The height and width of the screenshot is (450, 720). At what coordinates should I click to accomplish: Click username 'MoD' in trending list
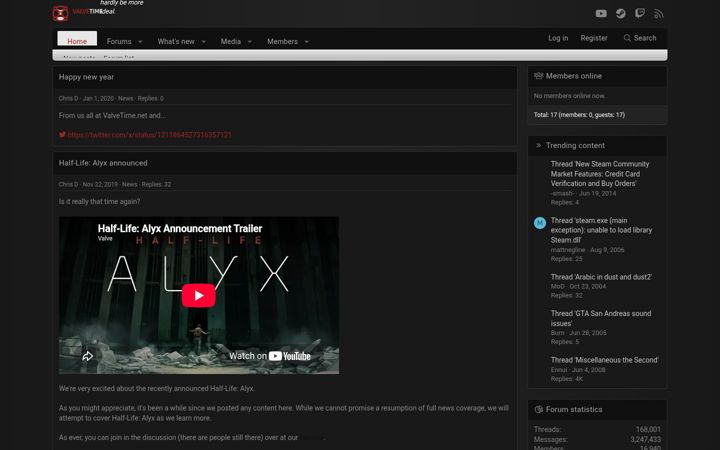pyautogui.click(x=557, y=286)
